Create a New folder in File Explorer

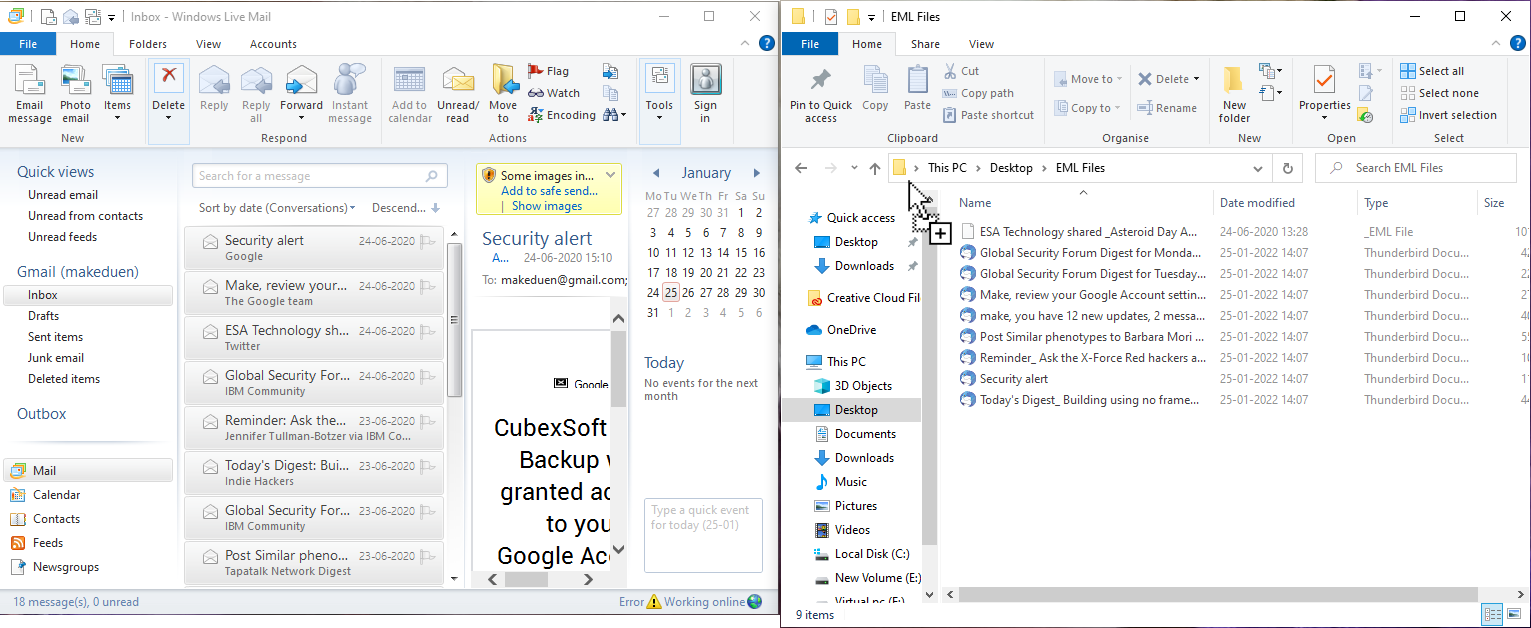1234,96
